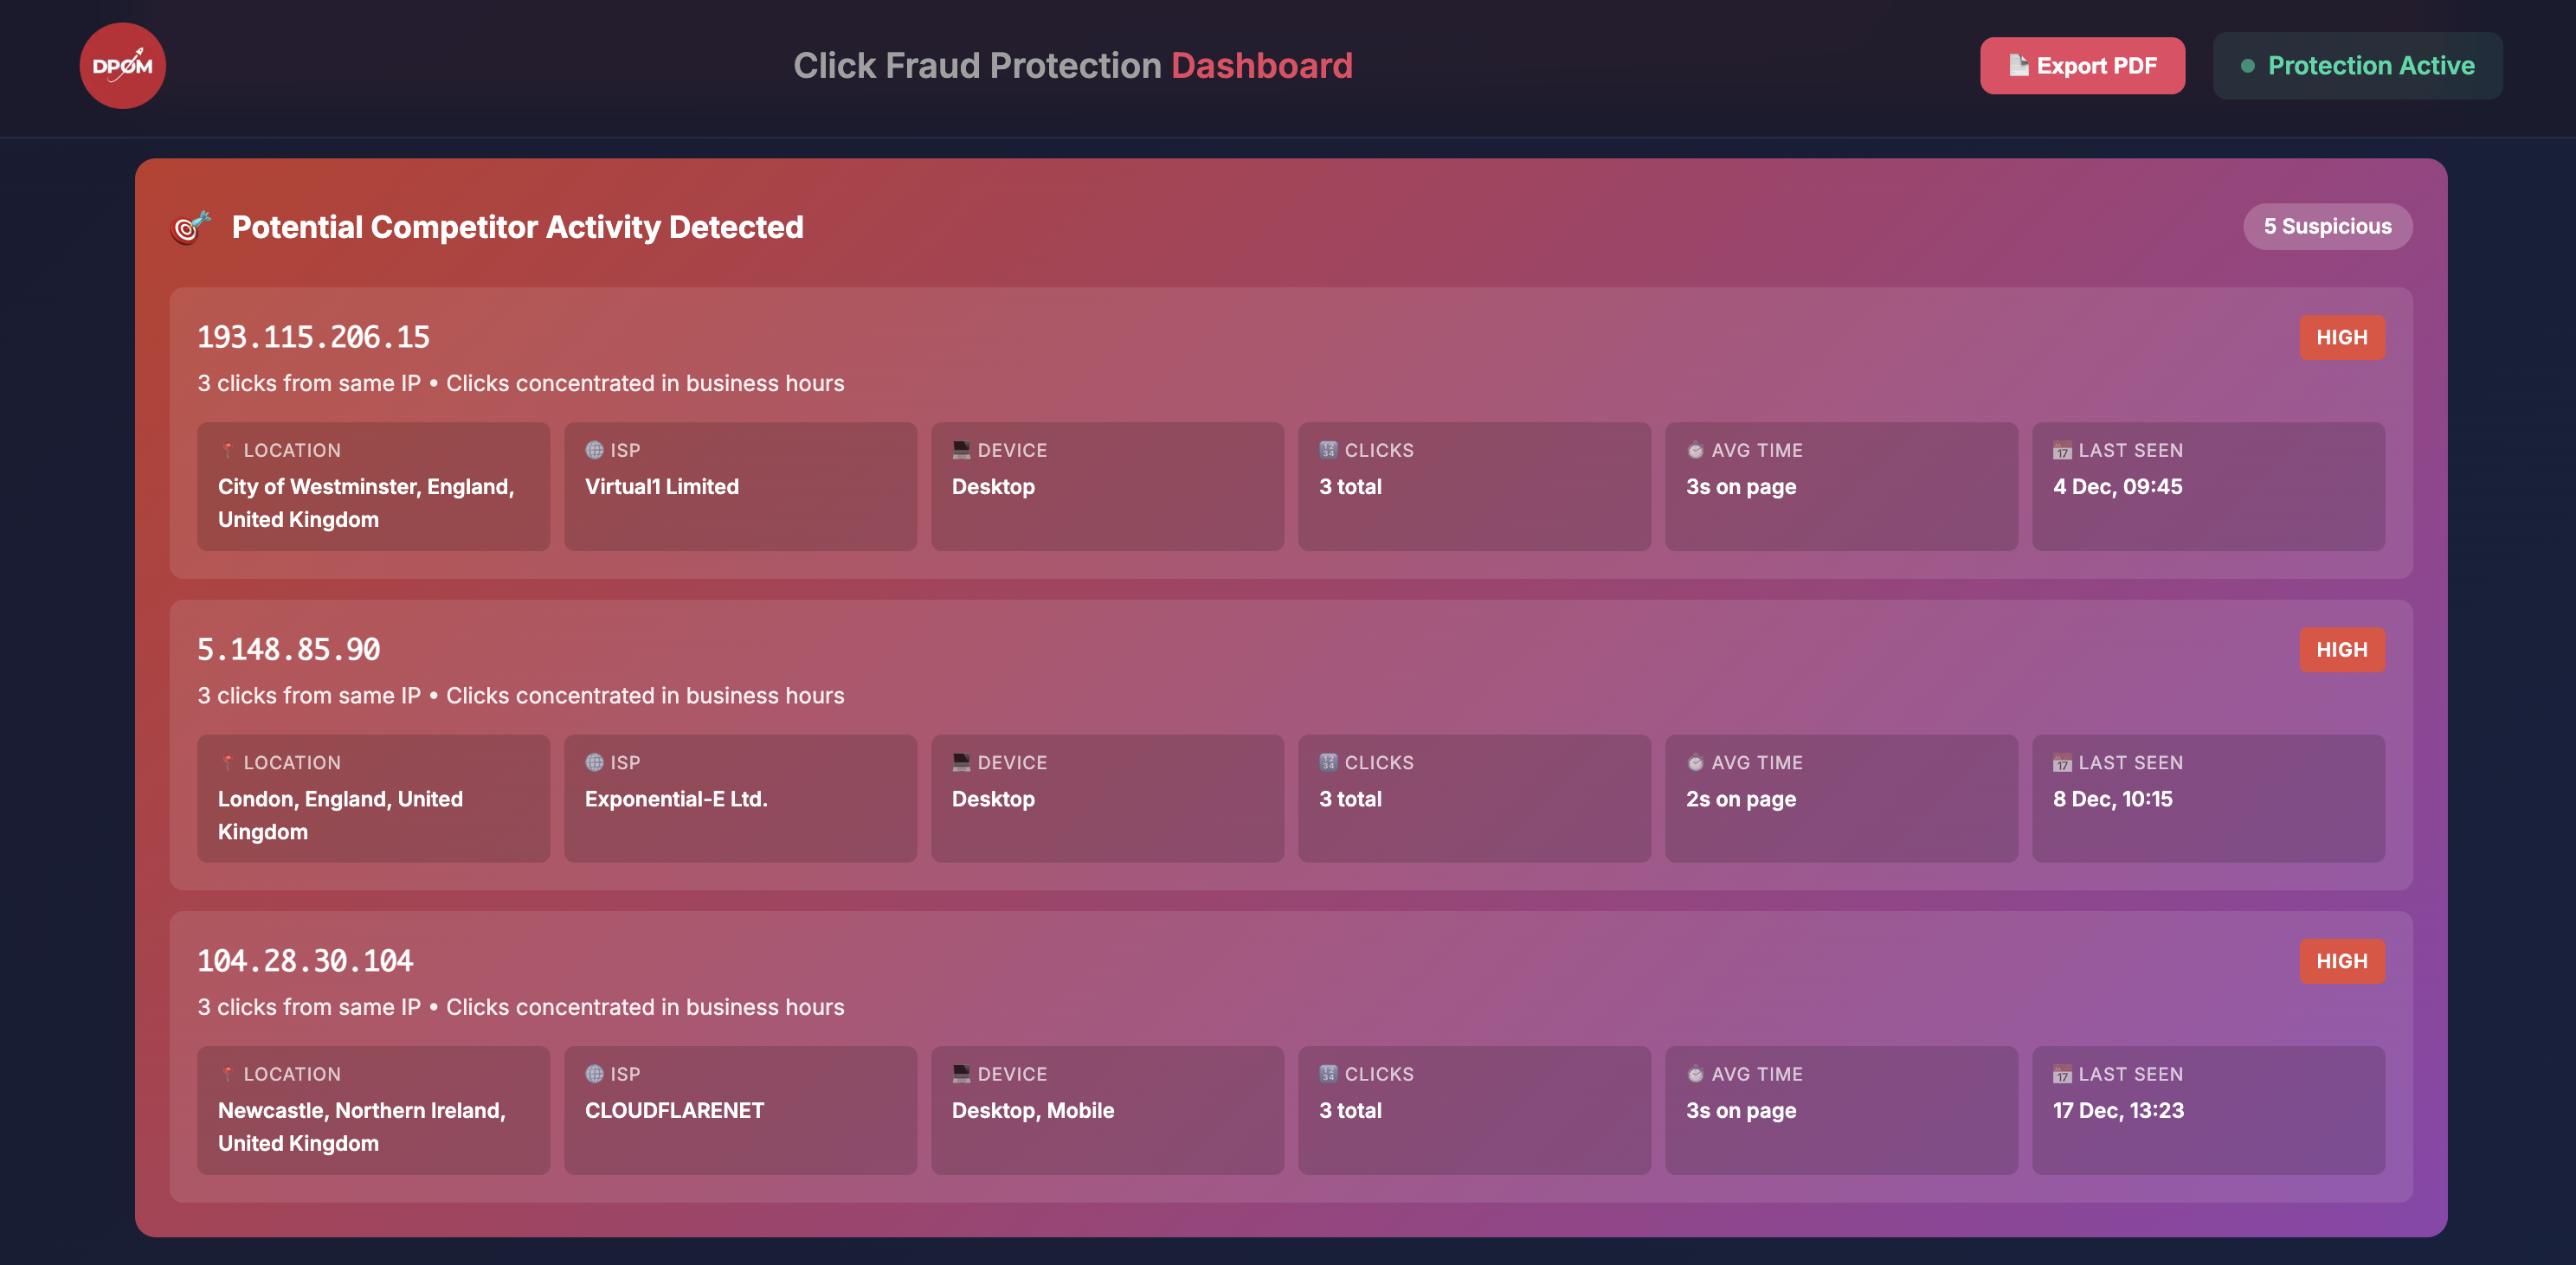The height and width of the screenshot is (1265, 2576).
Task: Open the 5 Suspicious filter badge
Action: pyautogui.click(x=2328, y=226)
